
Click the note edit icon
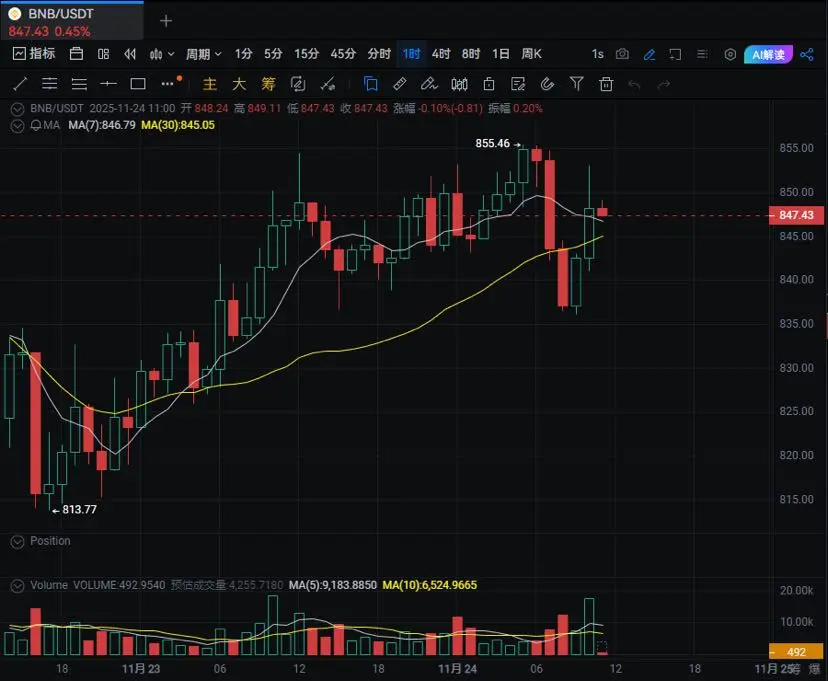click(x=518, y=84)
